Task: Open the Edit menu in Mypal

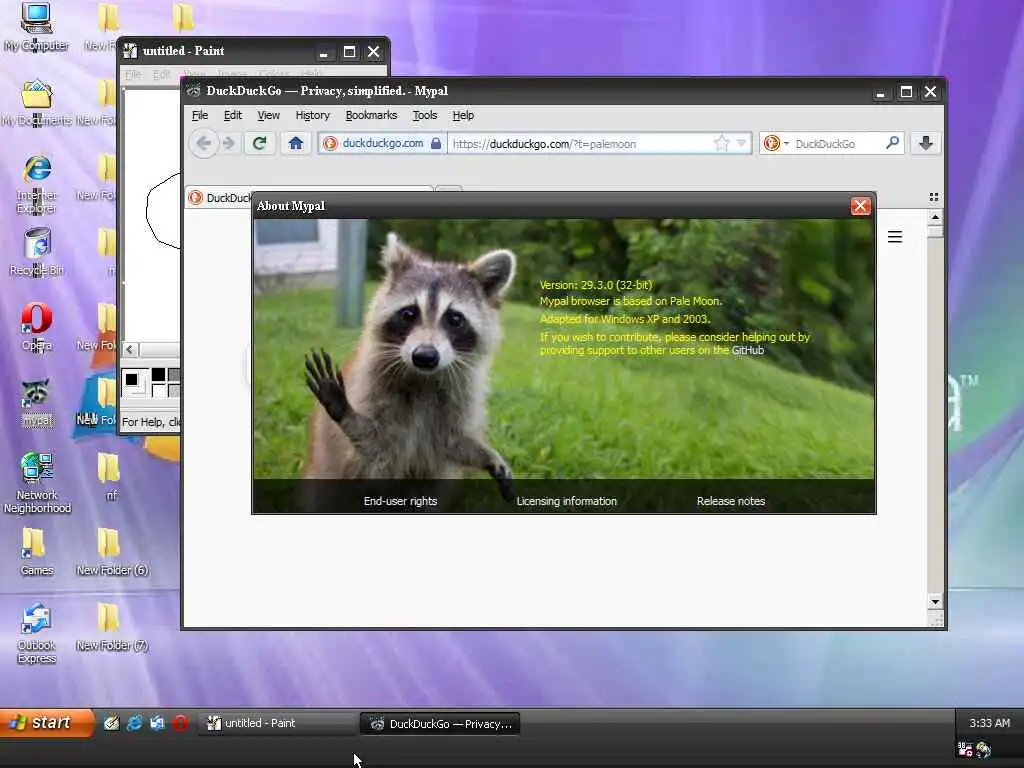Action: [x=232, y=115]
